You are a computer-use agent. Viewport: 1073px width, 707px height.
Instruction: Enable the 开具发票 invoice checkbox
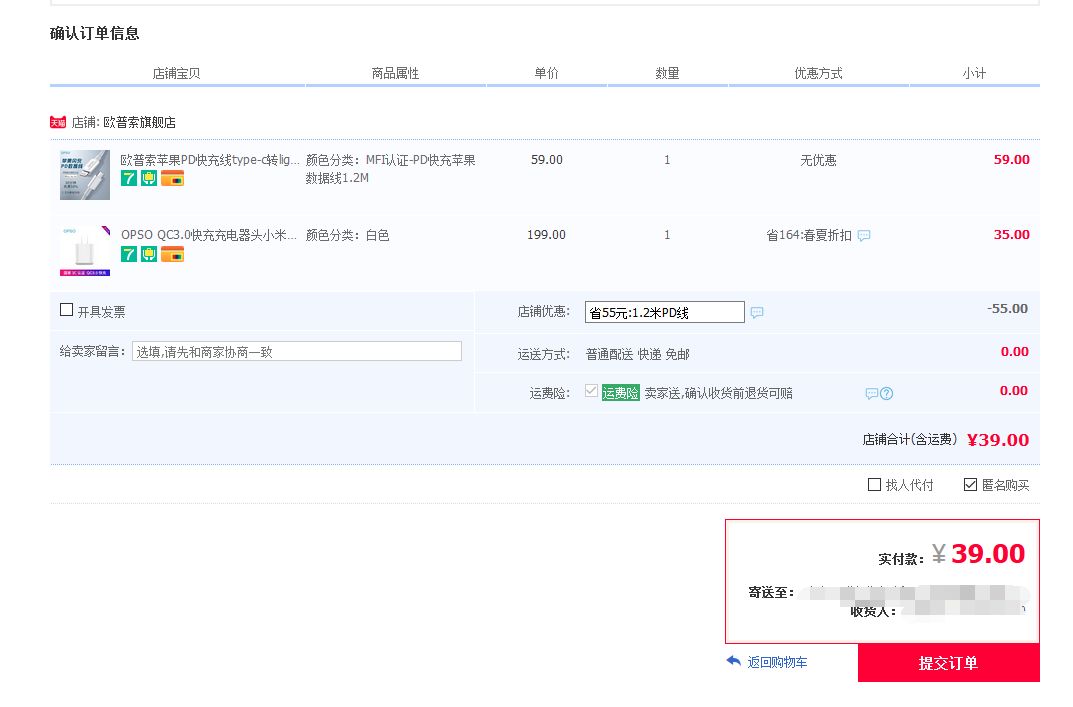tap(66, 309)
